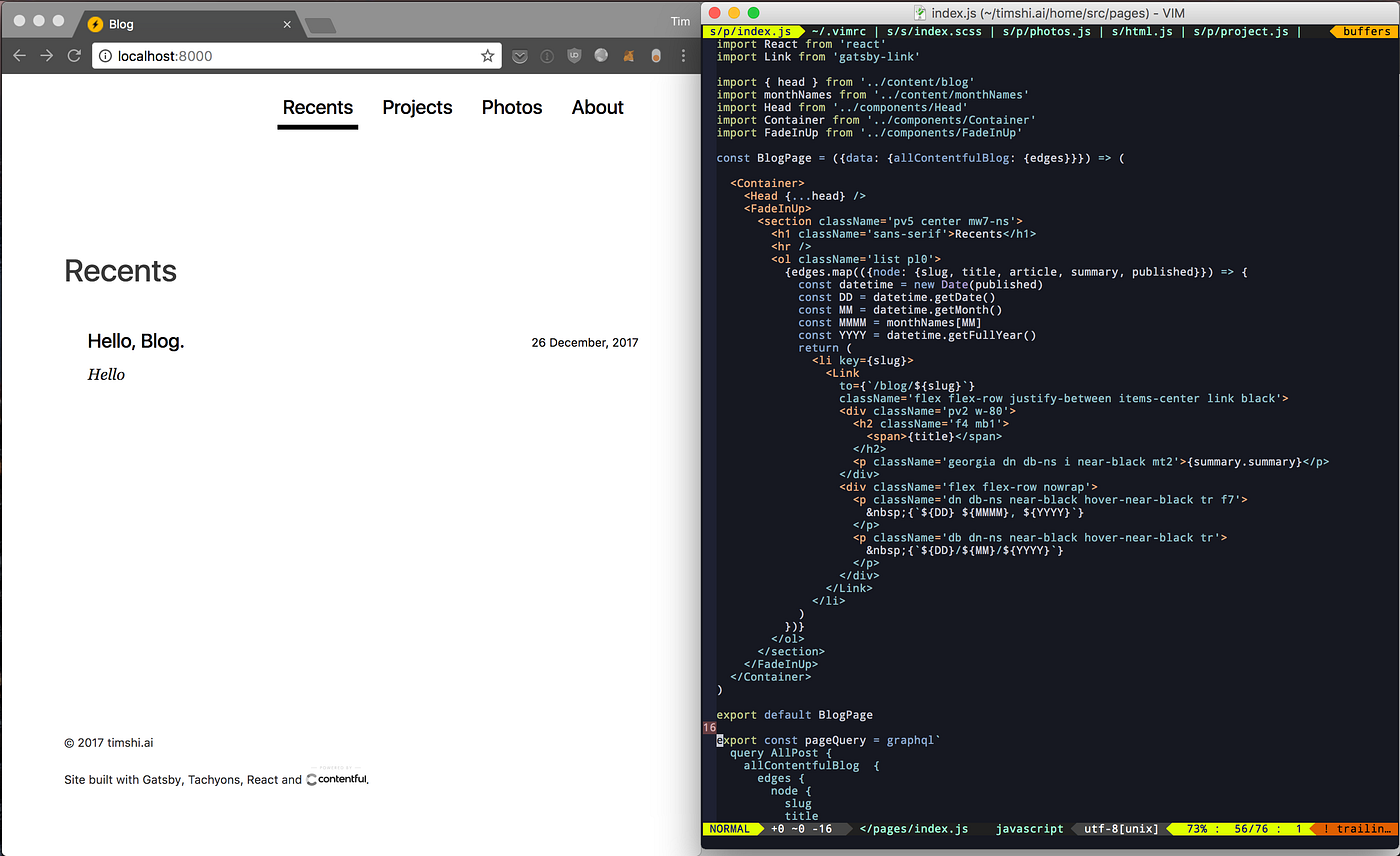Open the "Hello, Blog." post link
The image size is (1400, 856).
point(136,341)
